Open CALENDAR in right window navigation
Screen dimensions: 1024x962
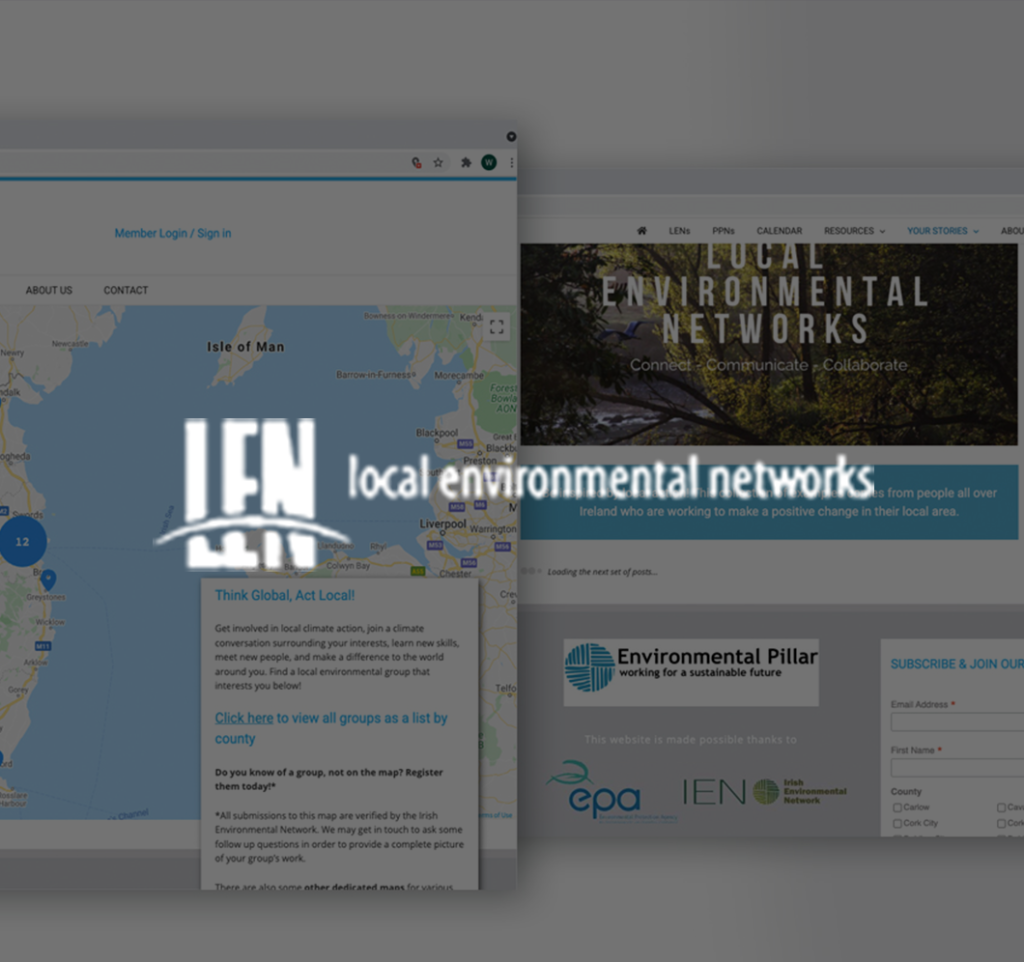(x=779, y=231)
